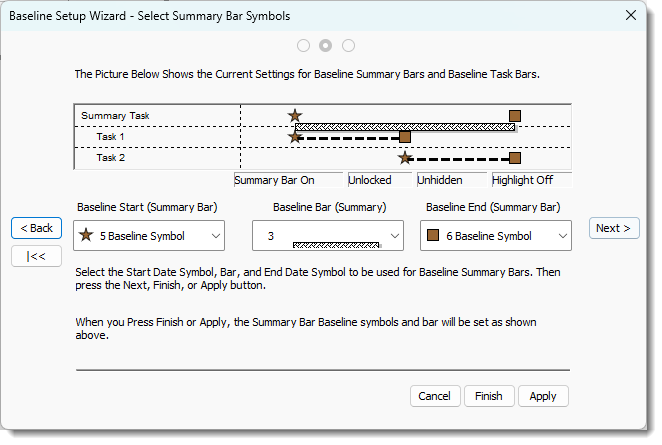Toggle the Unhidden setting
Viewport: 662px width, 445px height.
(451, 180)
